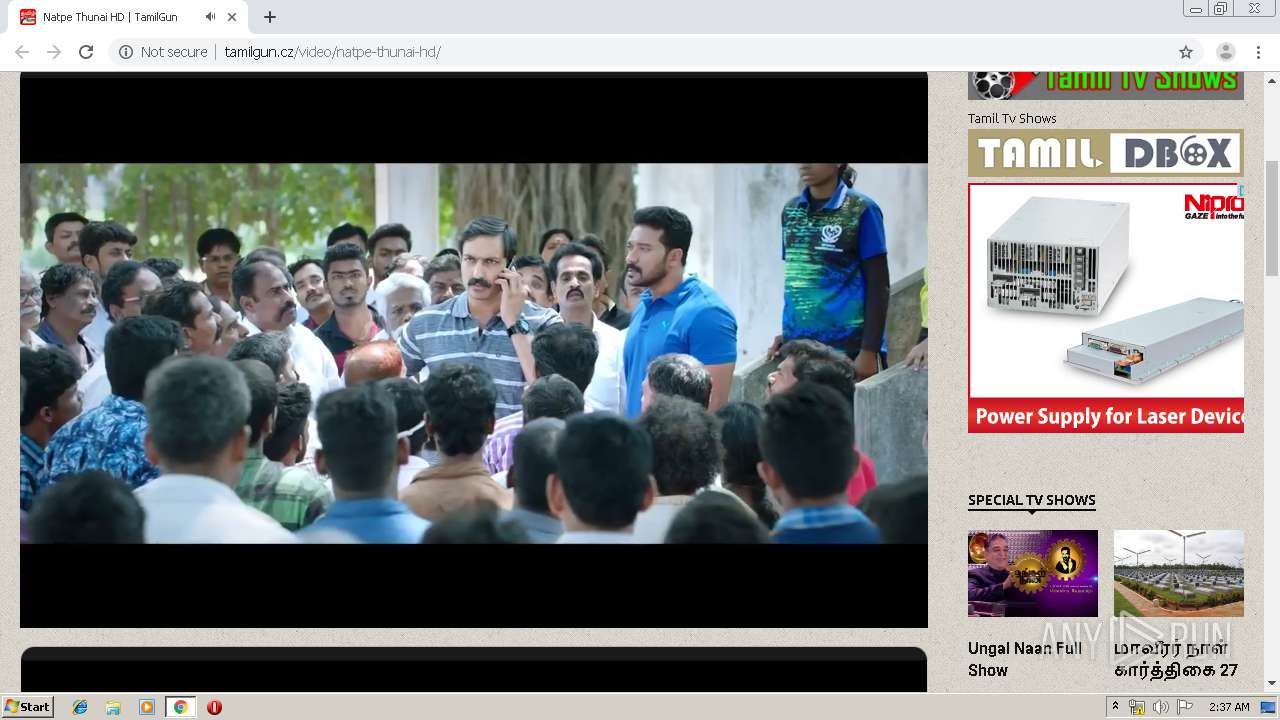Open the Windows Start menu

pyautogui.click(x=27, y=707)
